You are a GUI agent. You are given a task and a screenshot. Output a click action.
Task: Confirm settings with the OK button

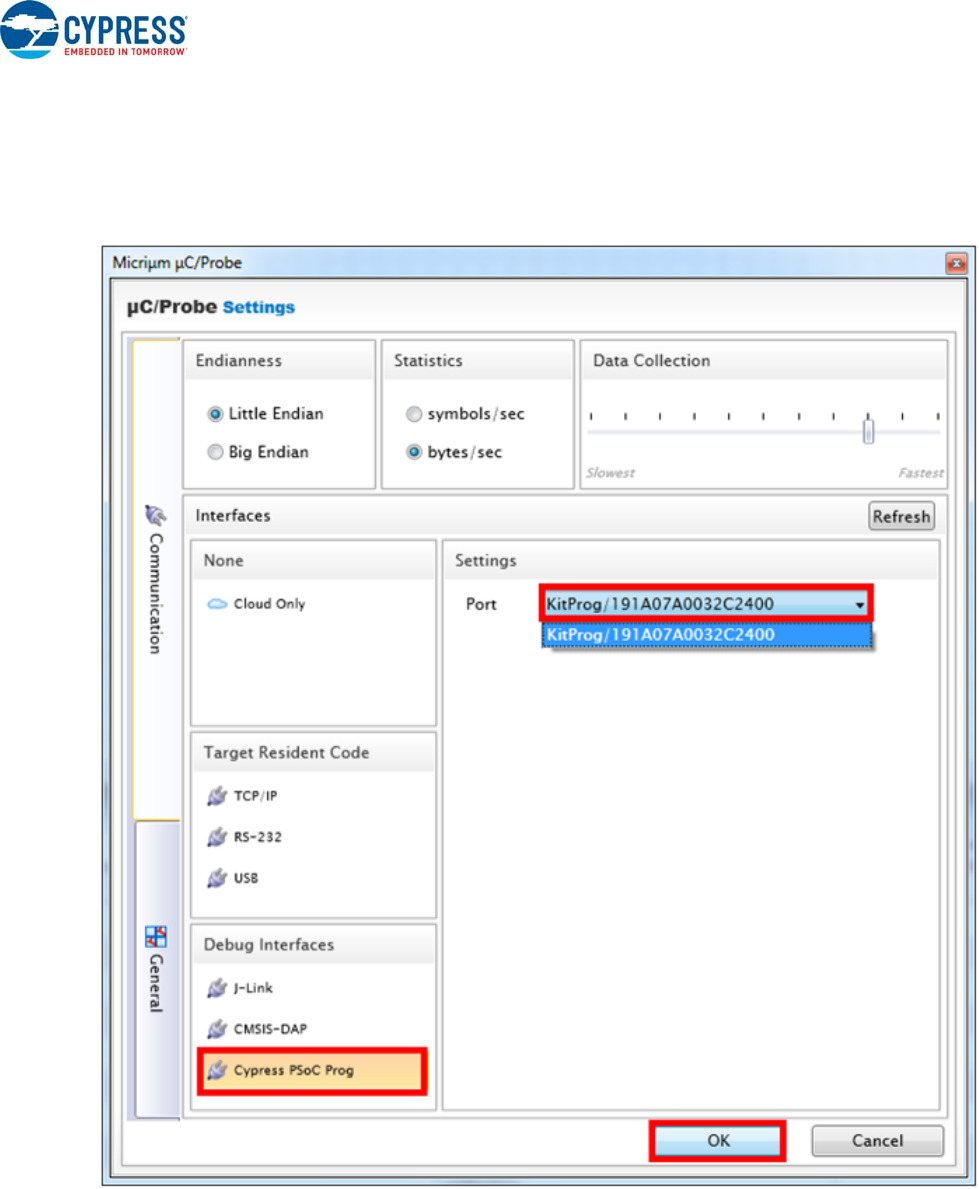718,1140
